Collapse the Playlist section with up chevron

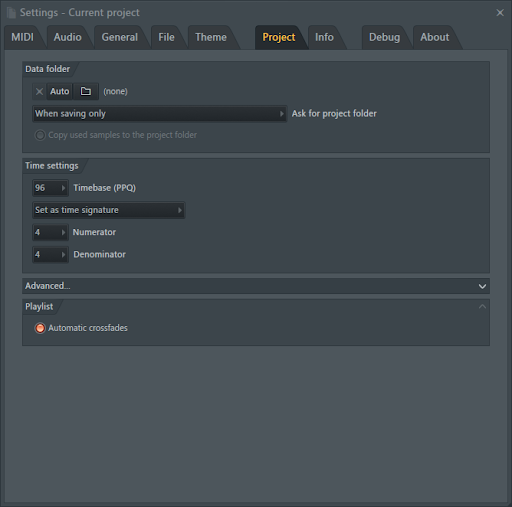tap(482, 306)
